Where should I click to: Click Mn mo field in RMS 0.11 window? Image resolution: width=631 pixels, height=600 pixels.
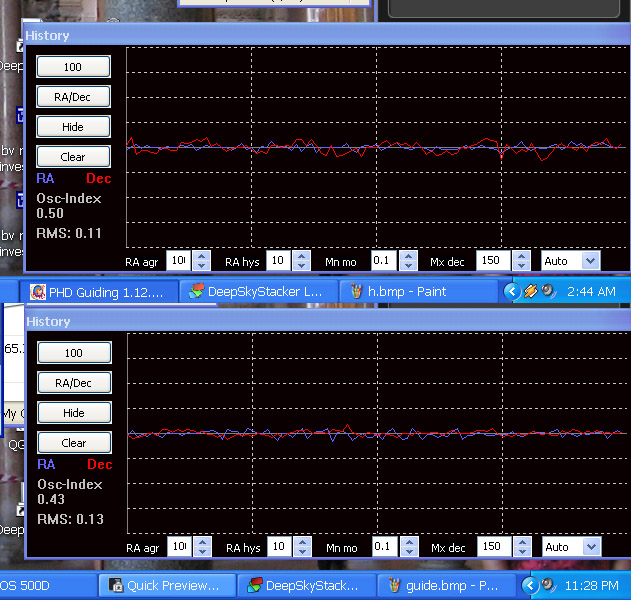(384, 260)
